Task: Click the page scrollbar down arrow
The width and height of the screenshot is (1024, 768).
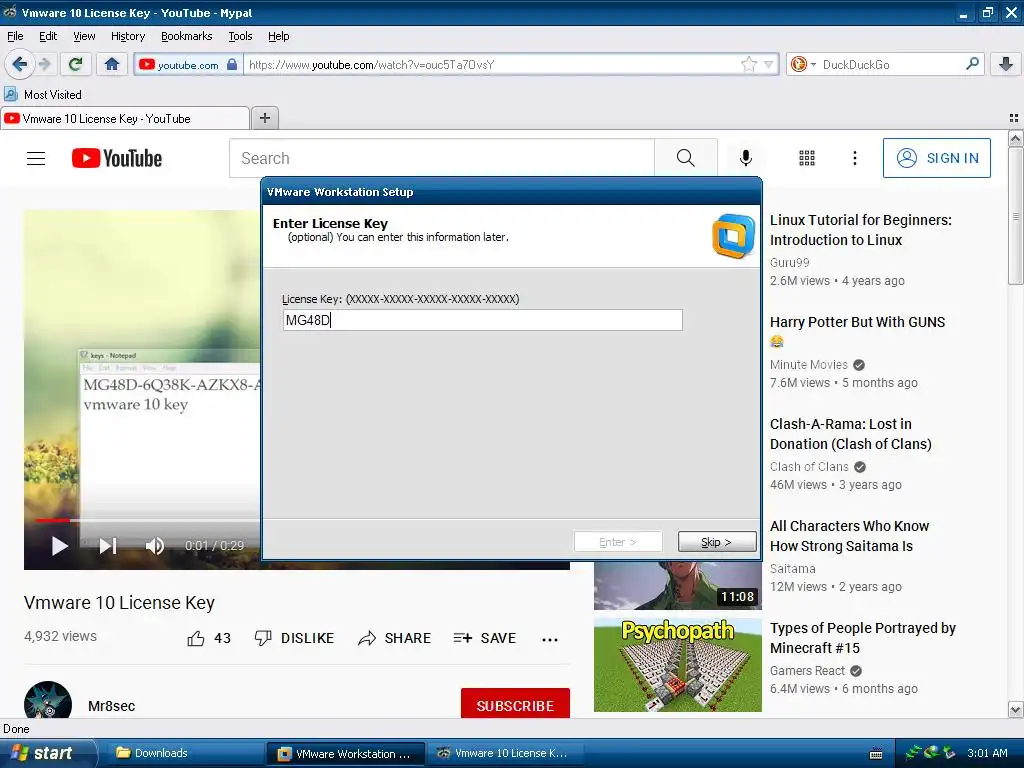Action: (1016, 709)
